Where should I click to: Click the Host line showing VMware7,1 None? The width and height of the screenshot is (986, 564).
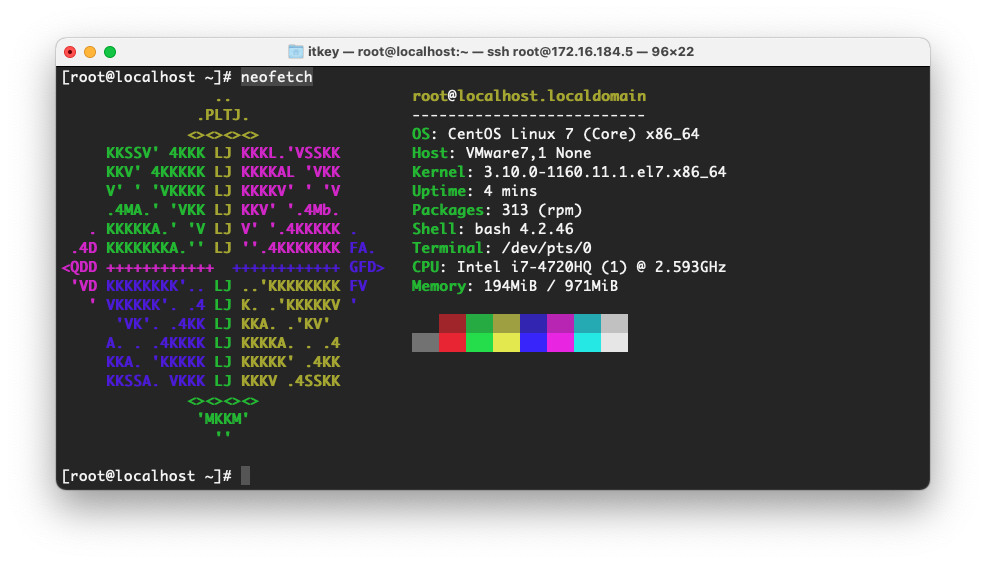(x=501, y=153)
